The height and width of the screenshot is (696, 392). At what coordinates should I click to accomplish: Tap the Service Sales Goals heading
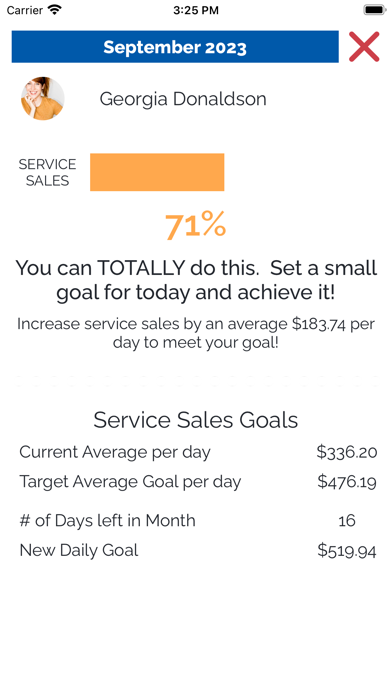tap(196, 420)
